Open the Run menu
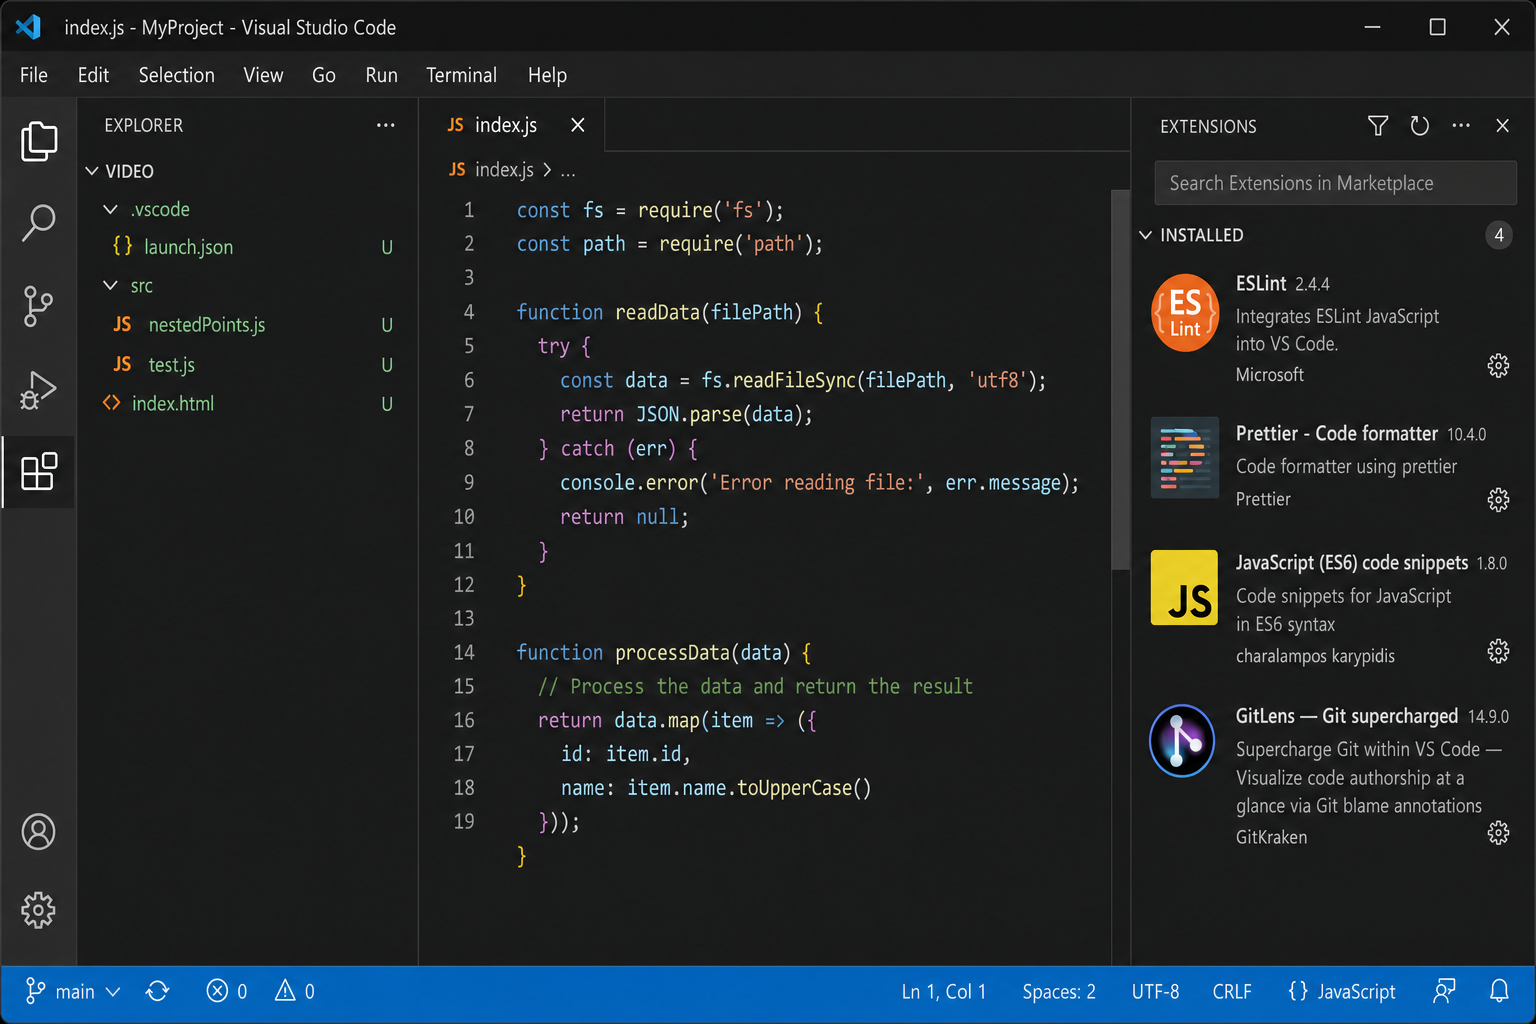Screen dimensions: 1536x1024 [381, 75]
